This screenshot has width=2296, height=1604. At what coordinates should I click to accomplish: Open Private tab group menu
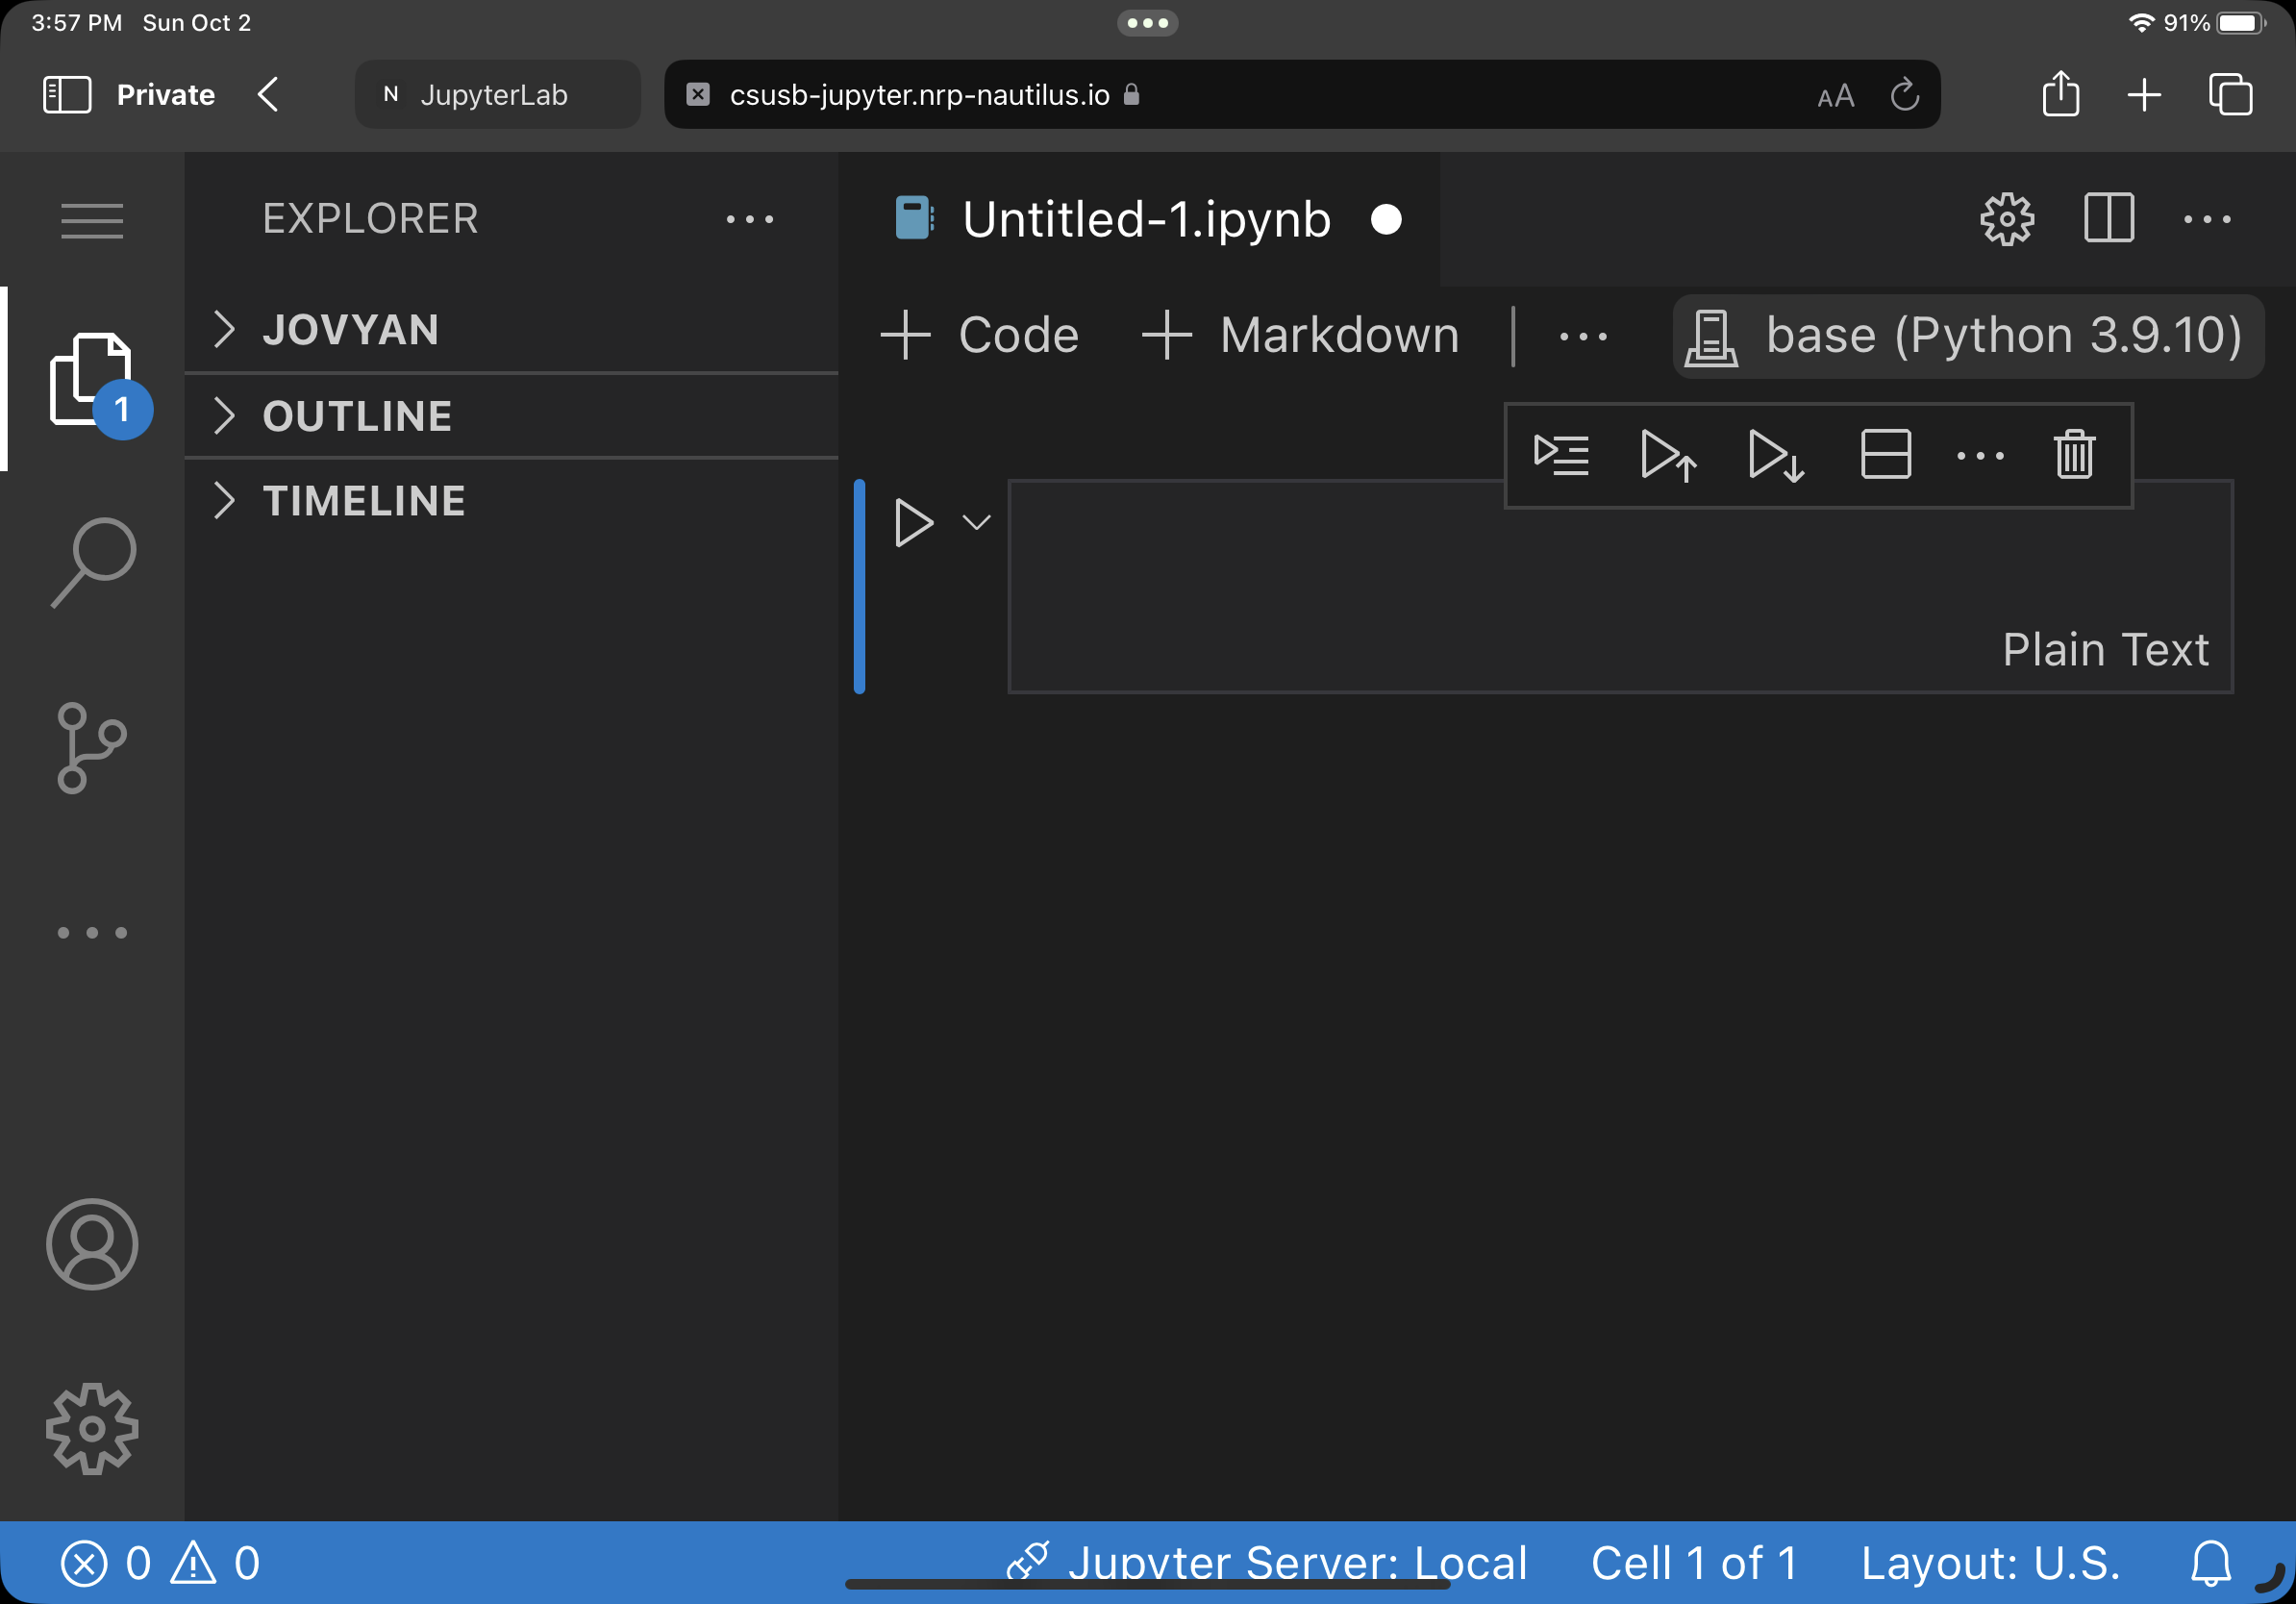166,95
